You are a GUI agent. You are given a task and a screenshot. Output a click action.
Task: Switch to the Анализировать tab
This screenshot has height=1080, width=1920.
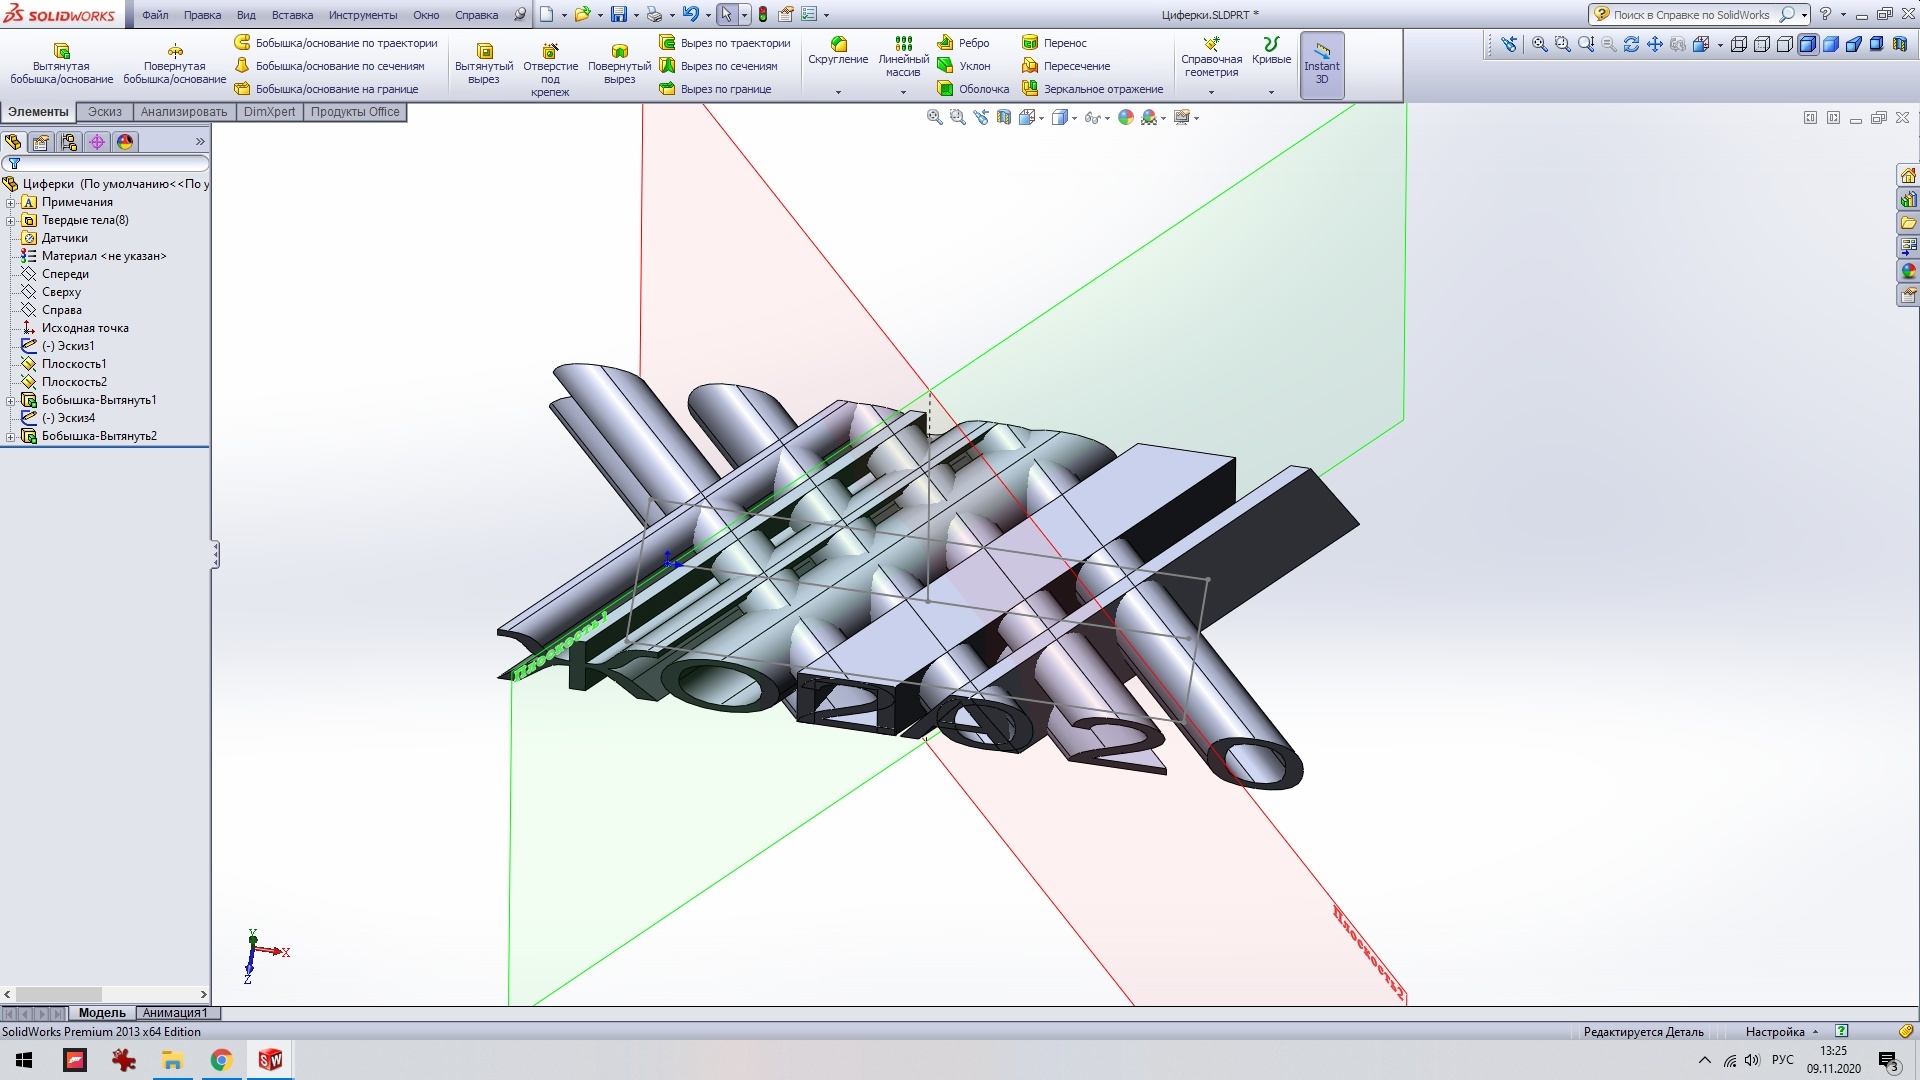[184, 112]
